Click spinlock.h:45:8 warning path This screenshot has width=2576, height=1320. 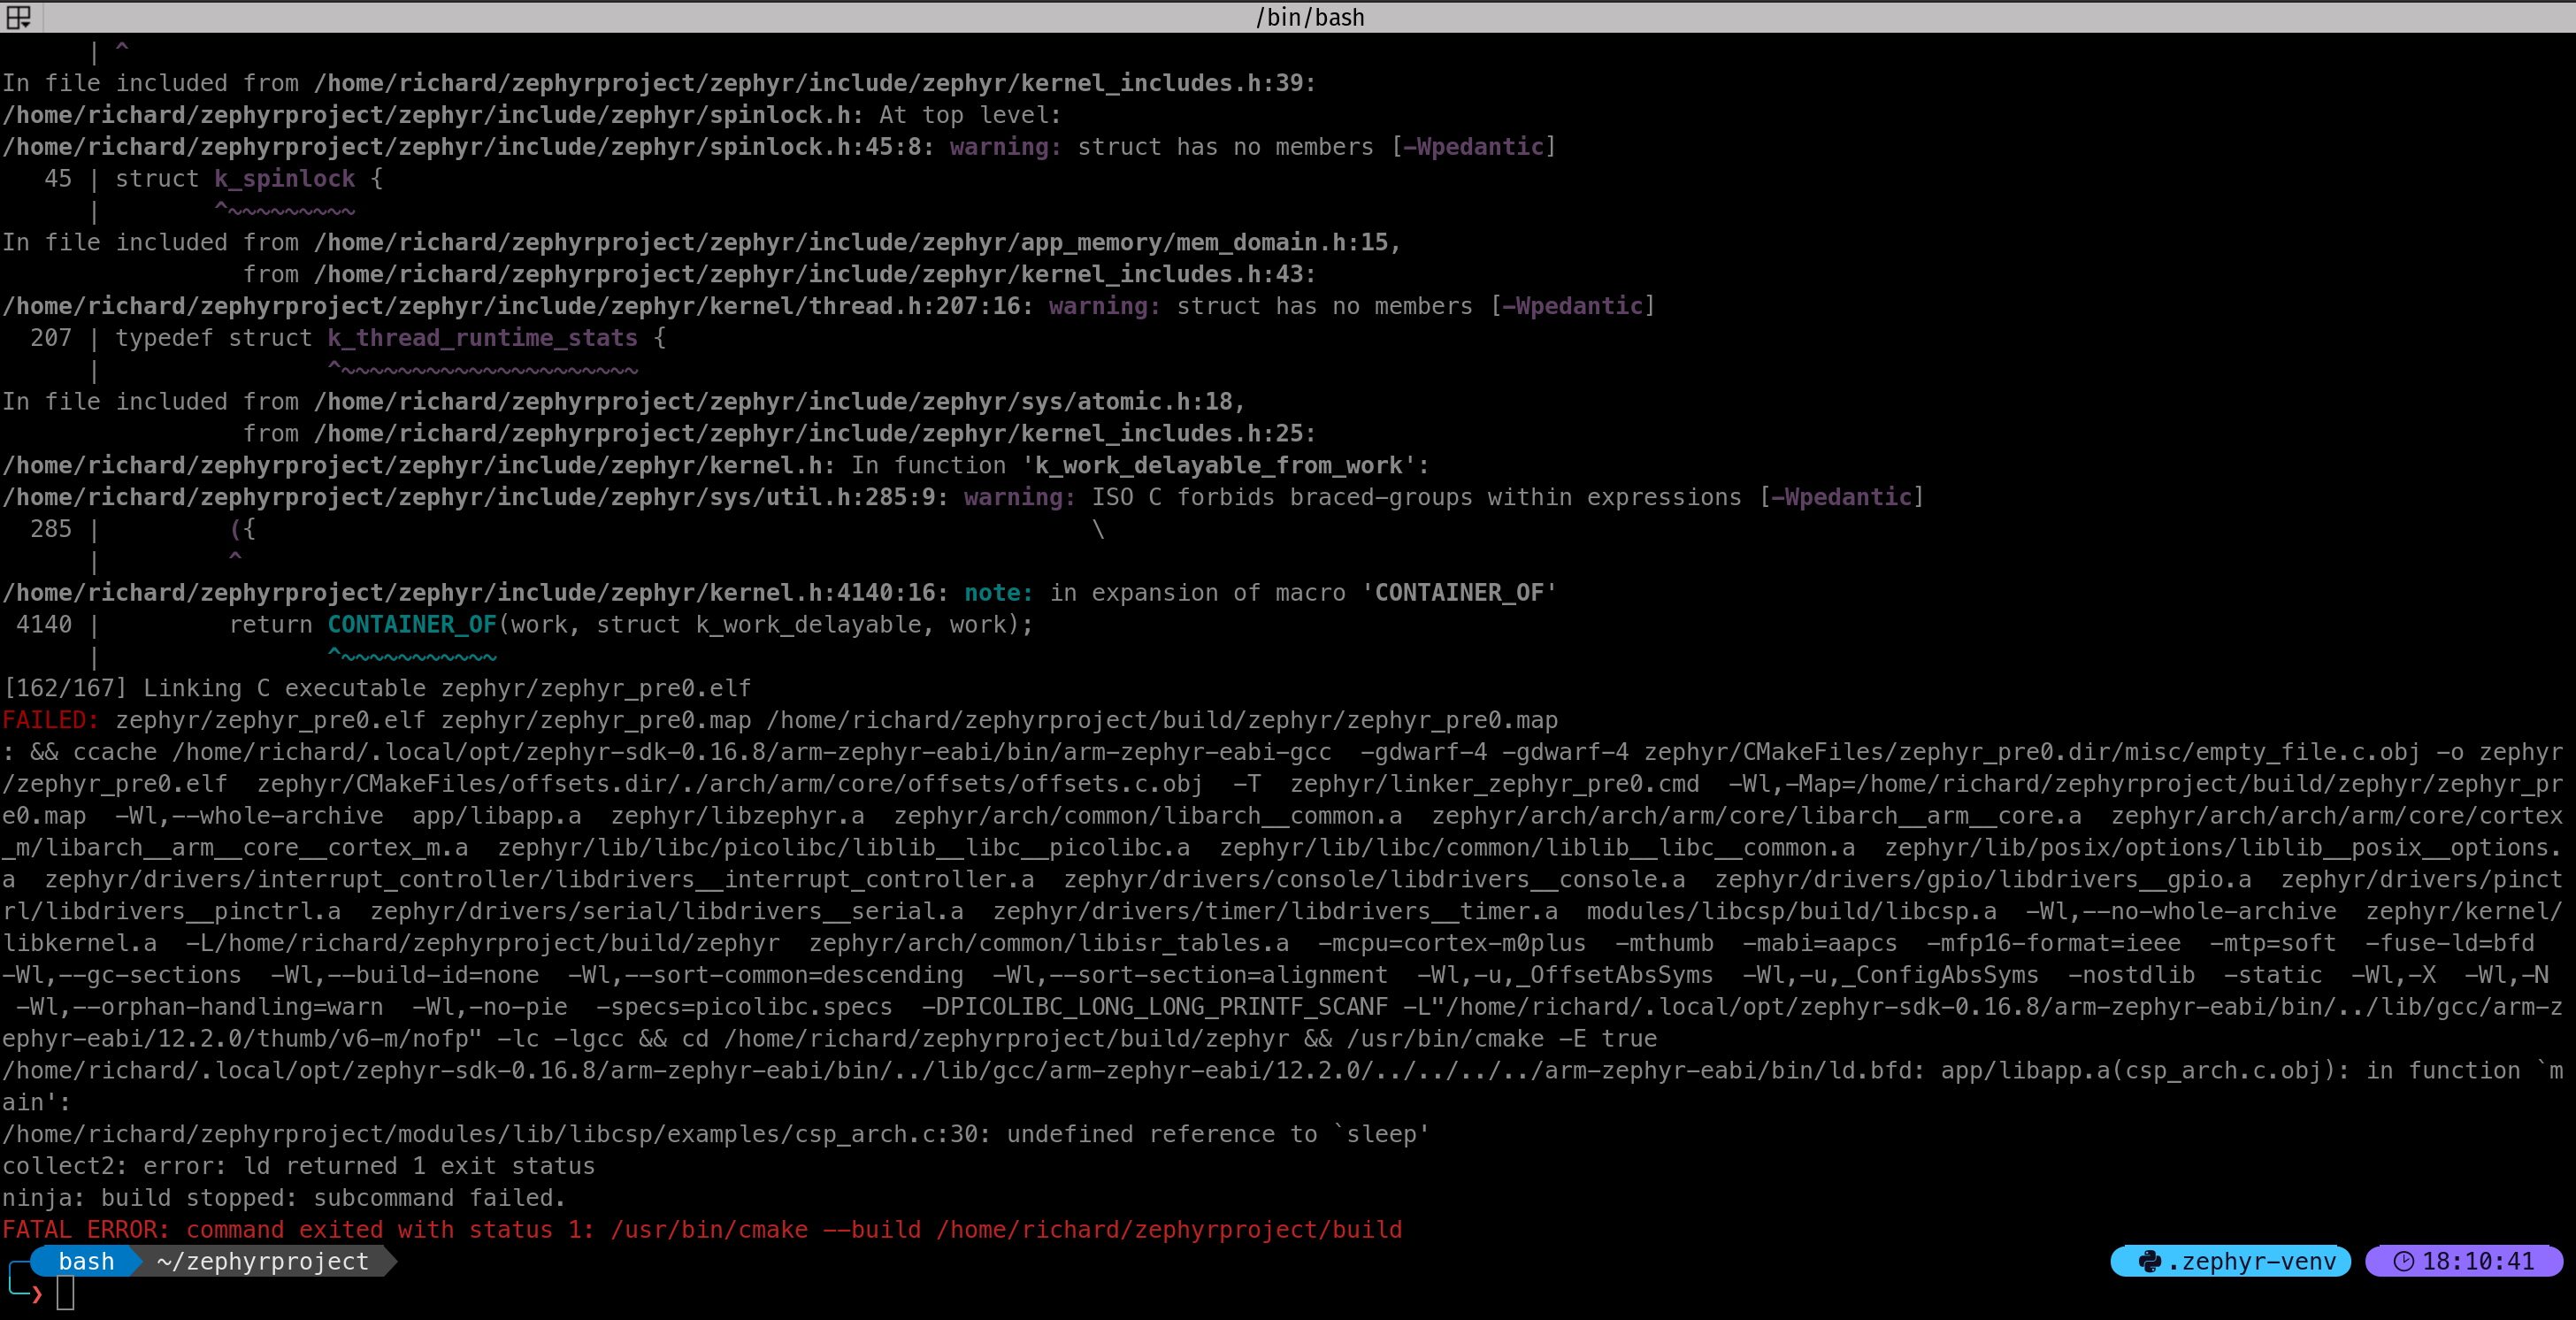468,147
